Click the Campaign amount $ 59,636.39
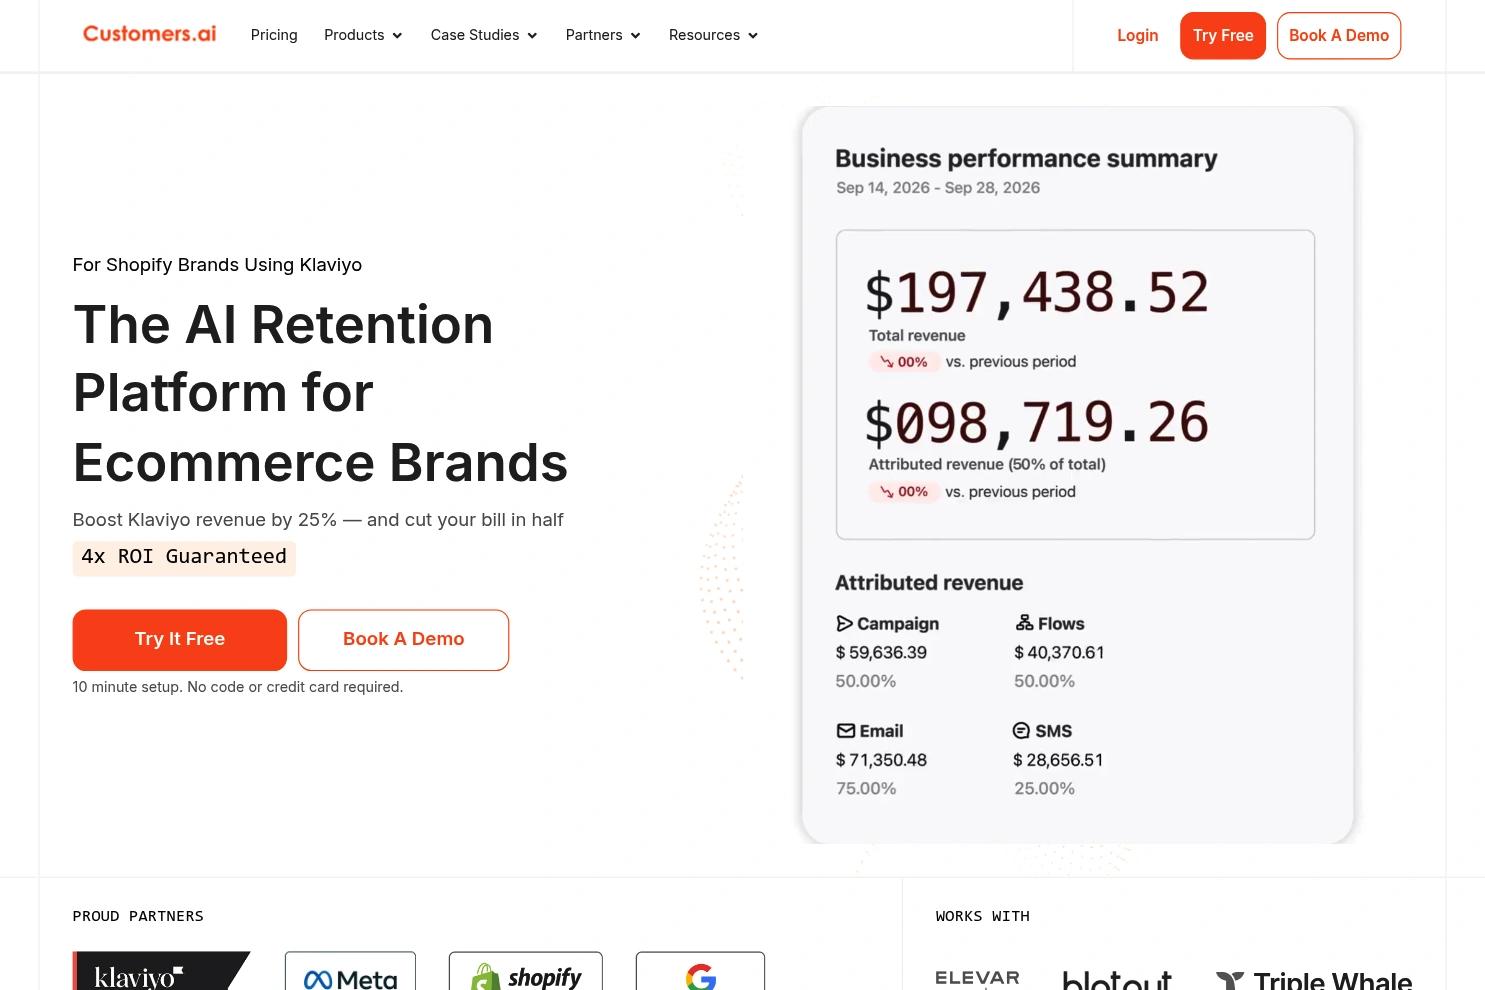This screenshot has width=1485, height=990. tap(881, 653)
